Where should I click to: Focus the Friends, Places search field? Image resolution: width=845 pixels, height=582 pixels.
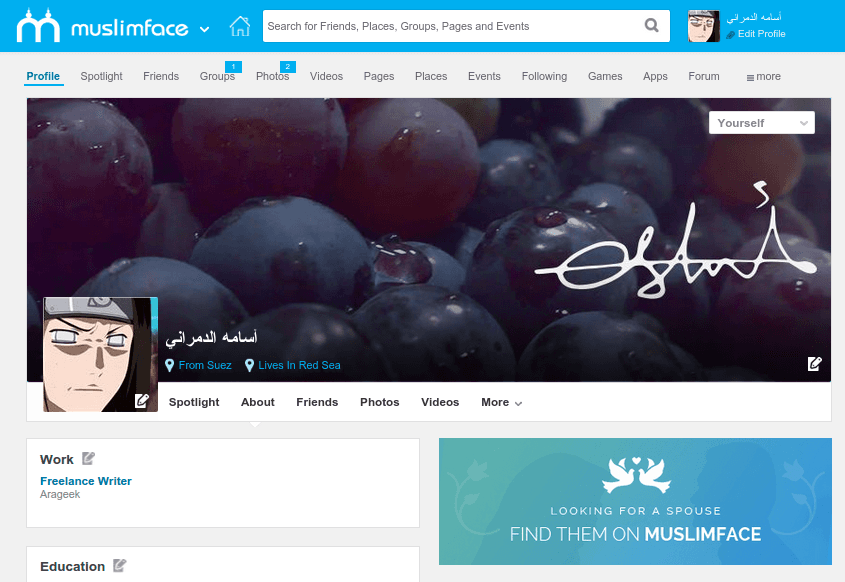453,26
